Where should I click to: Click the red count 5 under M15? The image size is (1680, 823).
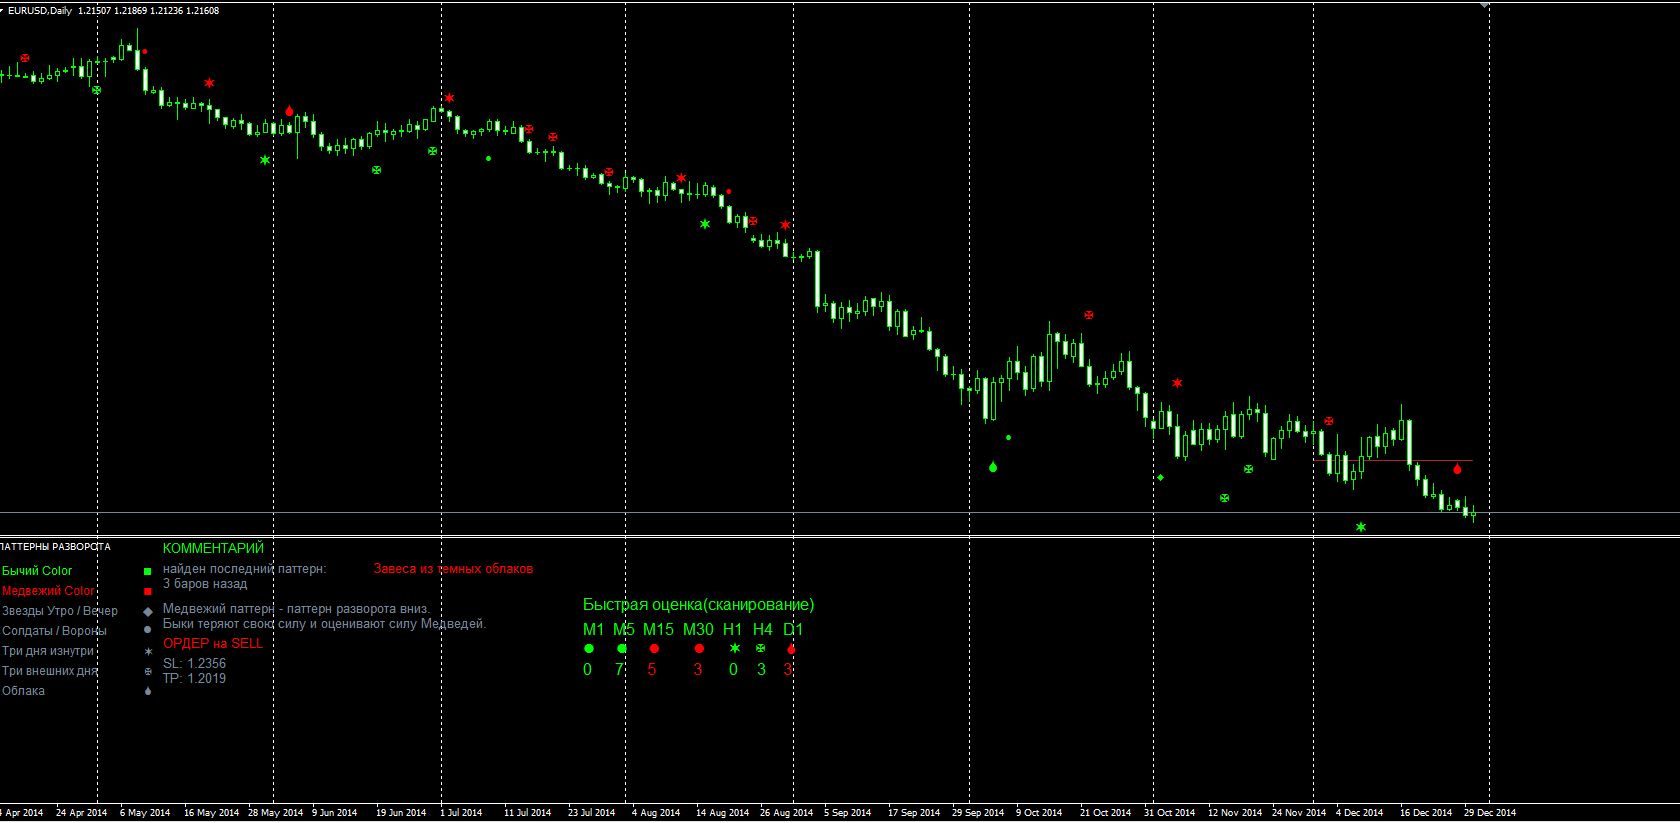pos(652,670)
